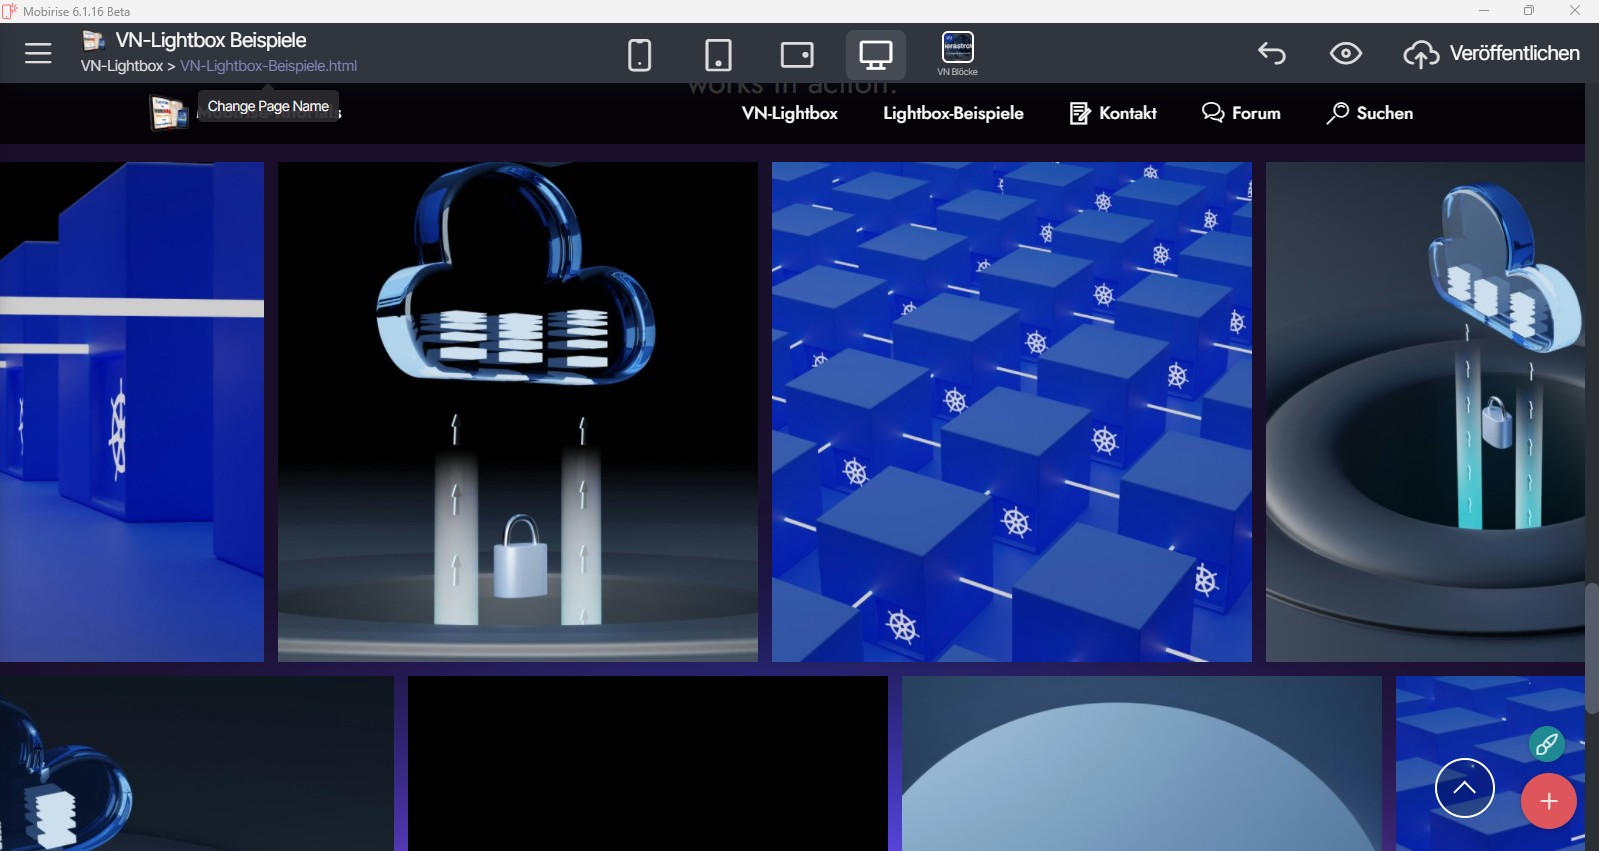This screenshot has width=1599, height=851.
Task: Open the glass cloud with padlock image
Action: (x=518, y=412)
